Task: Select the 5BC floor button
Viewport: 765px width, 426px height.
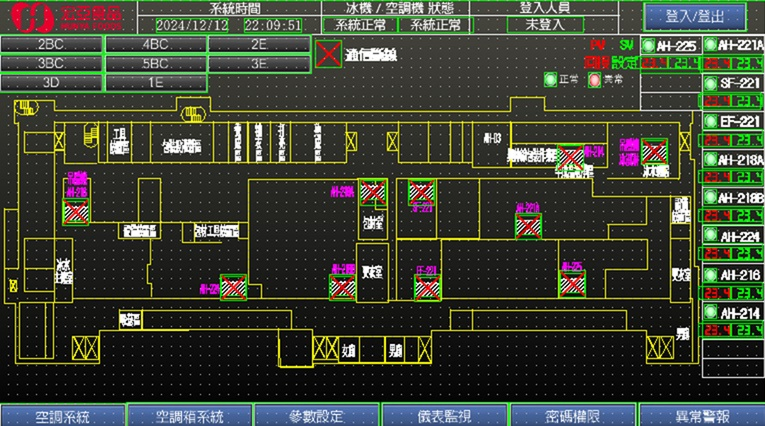Action: [155, 63]
